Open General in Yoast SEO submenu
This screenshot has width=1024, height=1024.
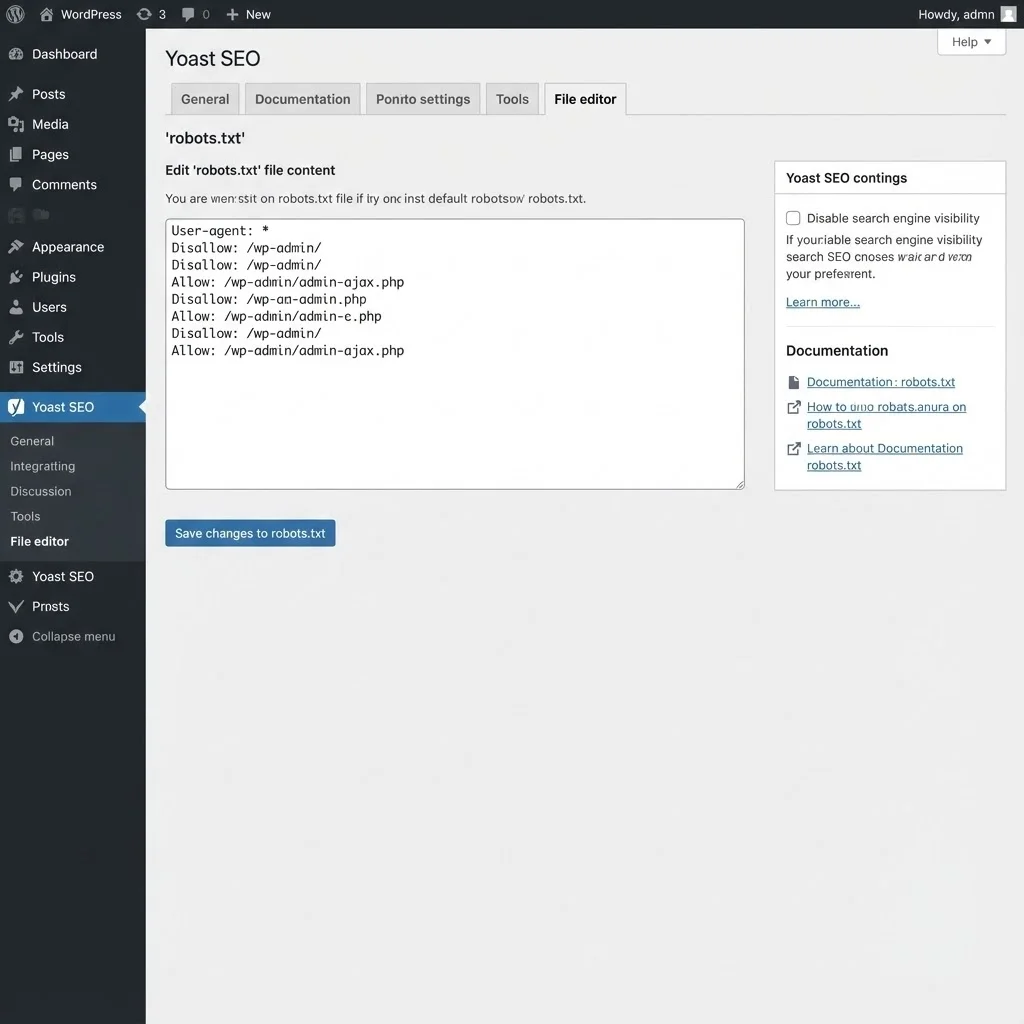[x=32, y=441]
